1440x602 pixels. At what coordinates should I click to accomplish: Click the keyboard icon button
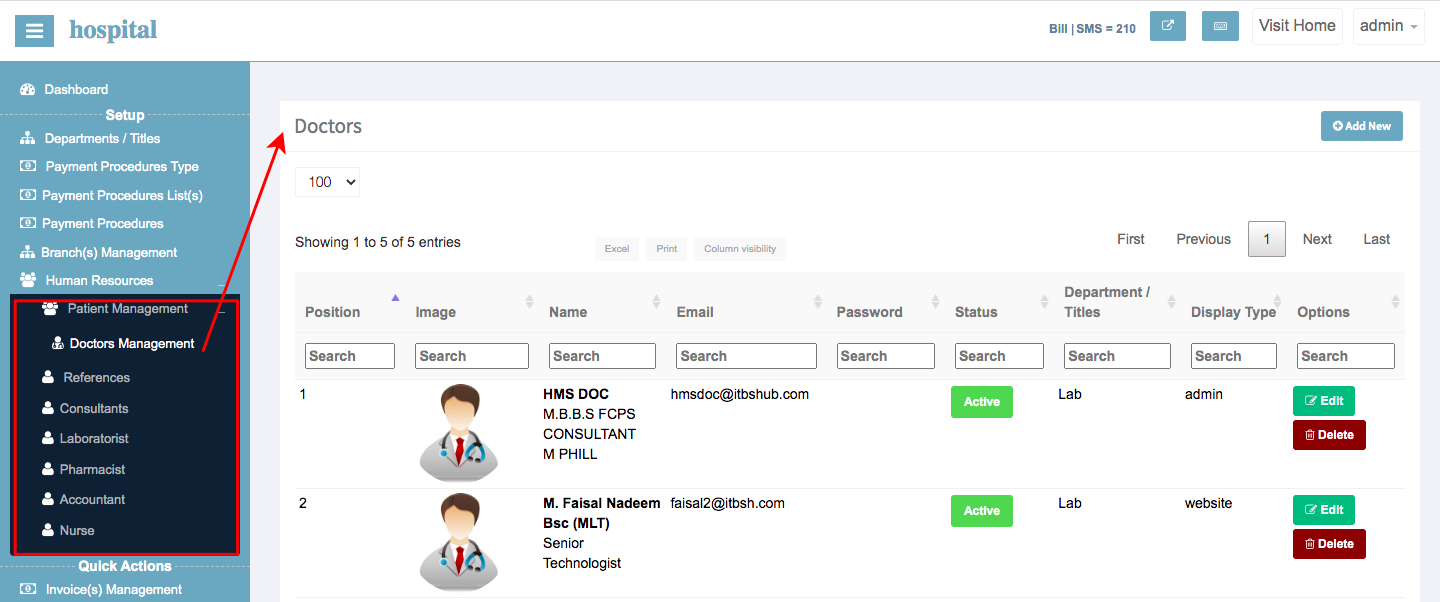1220,26
